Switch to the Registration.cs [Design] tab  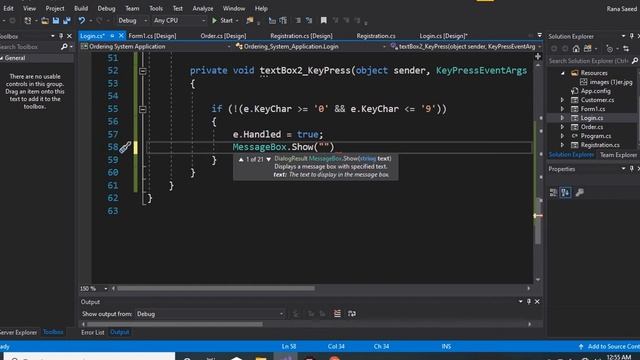tap(301, 36)
